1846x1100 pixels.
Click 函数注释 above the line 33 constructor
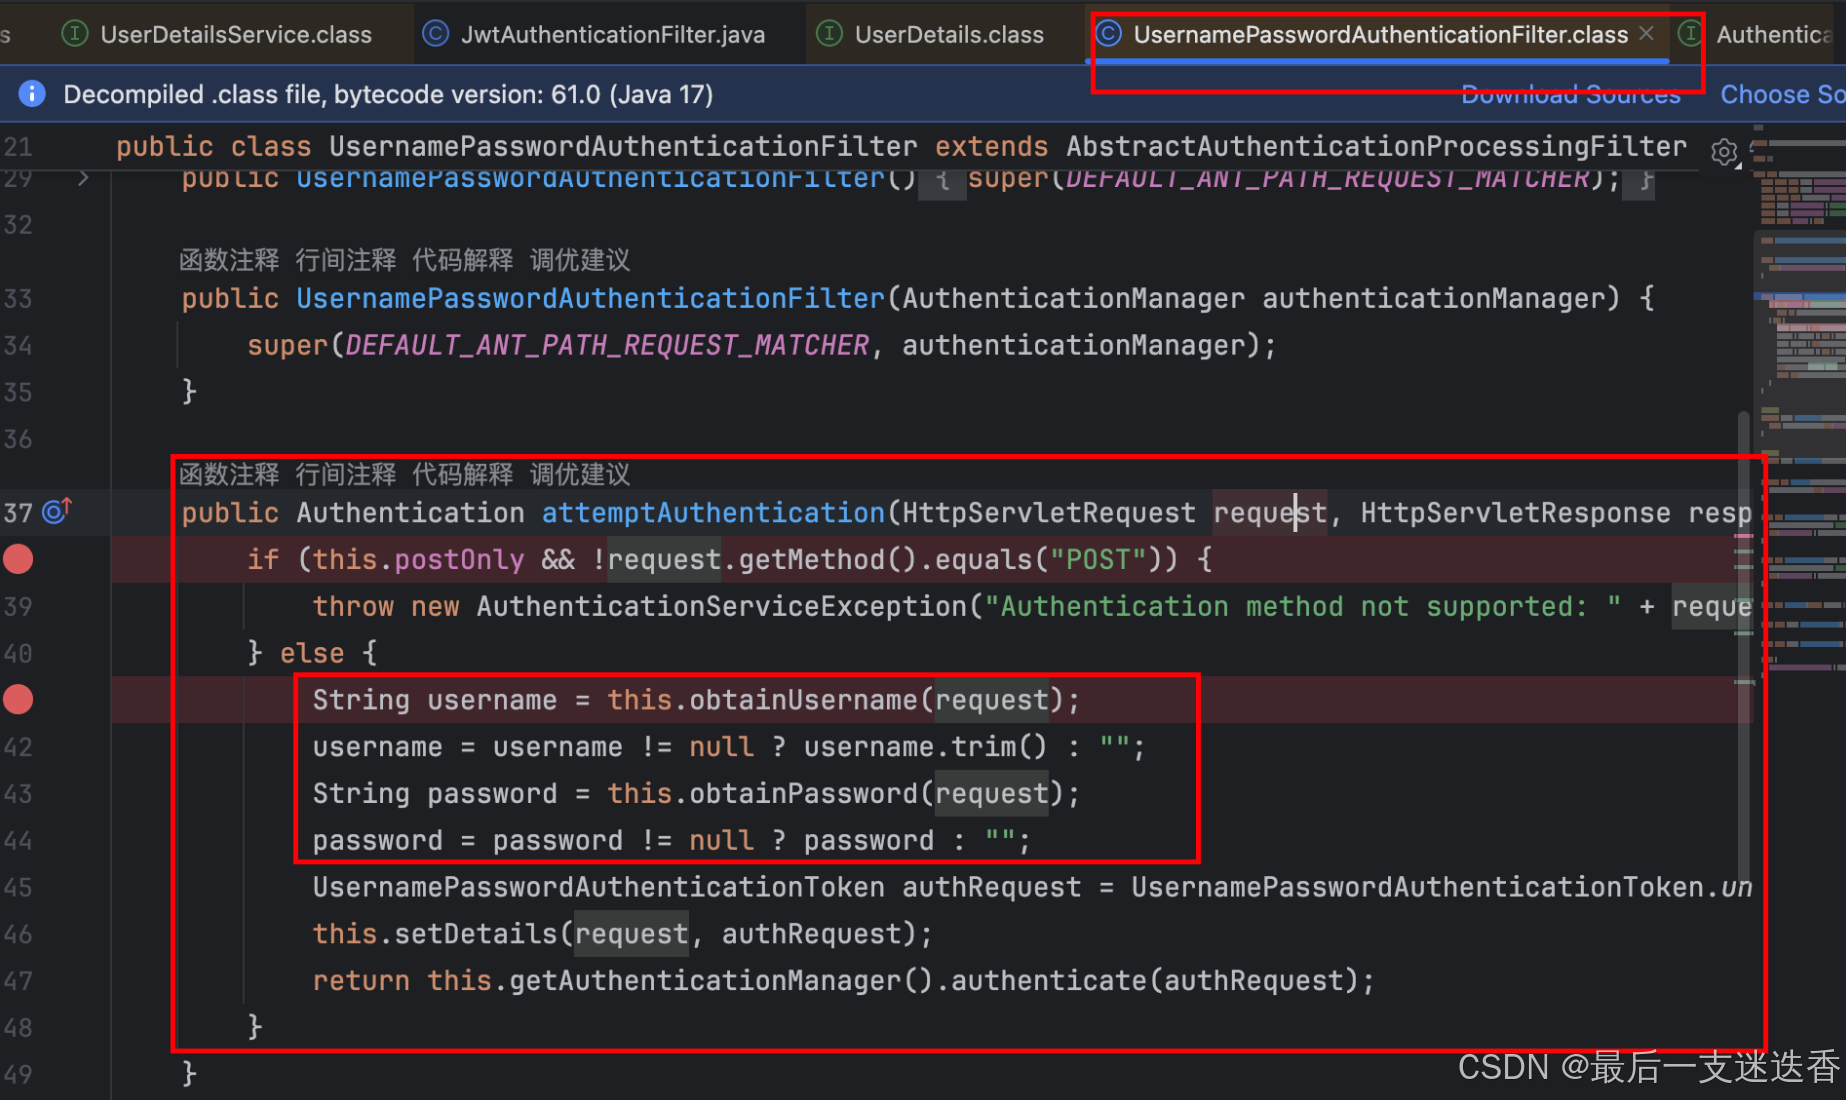229,260
